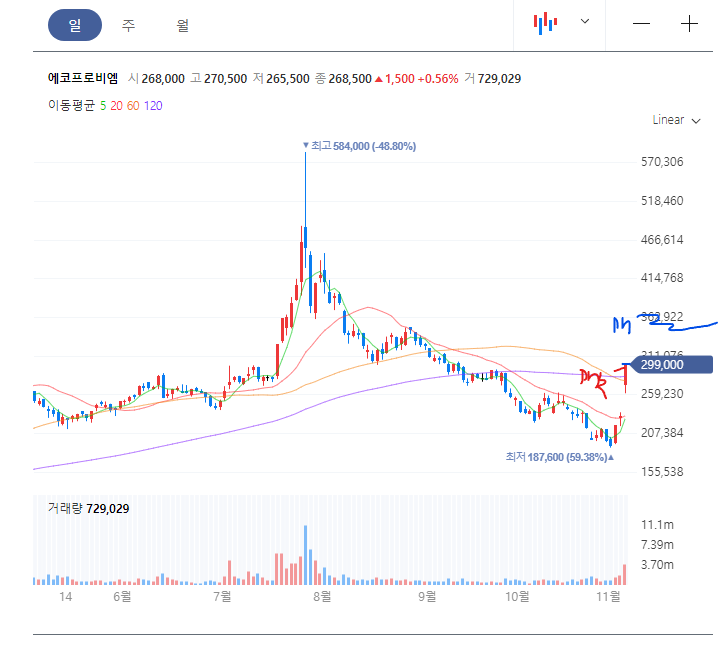Click the 시 268,000 open price value
Image resolution: width=720 pixels, height=648 pixels.
pyautogui.click(x=157, y=79)
